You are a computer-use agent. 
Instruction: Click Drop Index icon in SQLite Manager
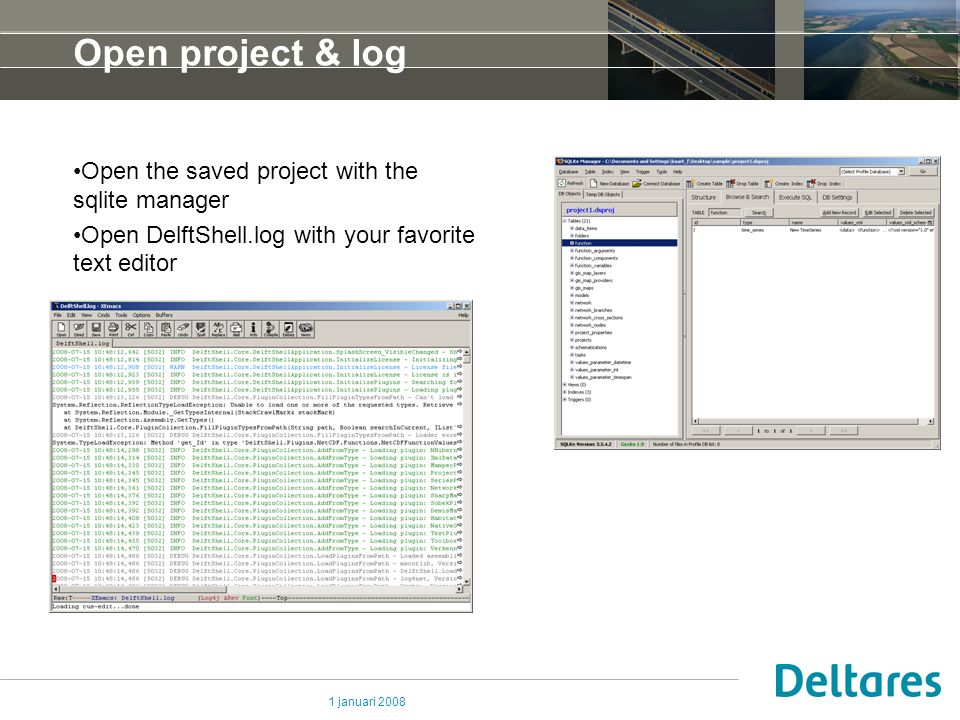coord(811,183)
